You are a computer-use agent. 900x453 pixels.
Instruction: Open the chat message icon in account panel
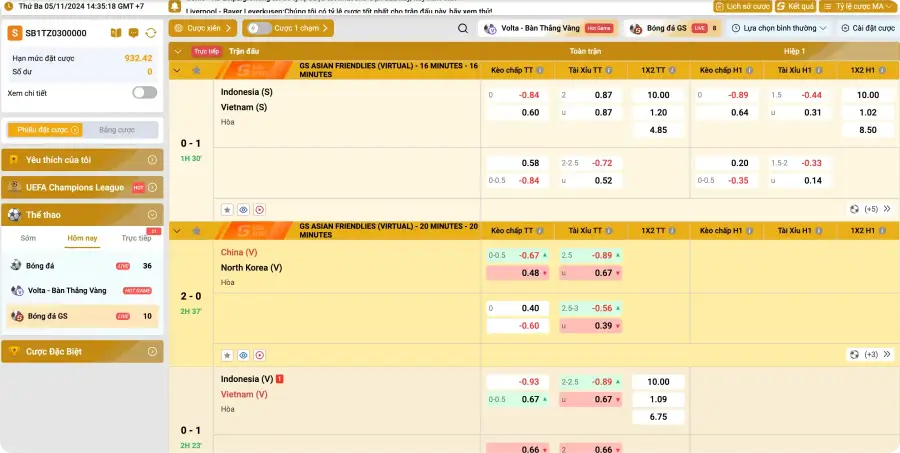click(x=133, y=33)
